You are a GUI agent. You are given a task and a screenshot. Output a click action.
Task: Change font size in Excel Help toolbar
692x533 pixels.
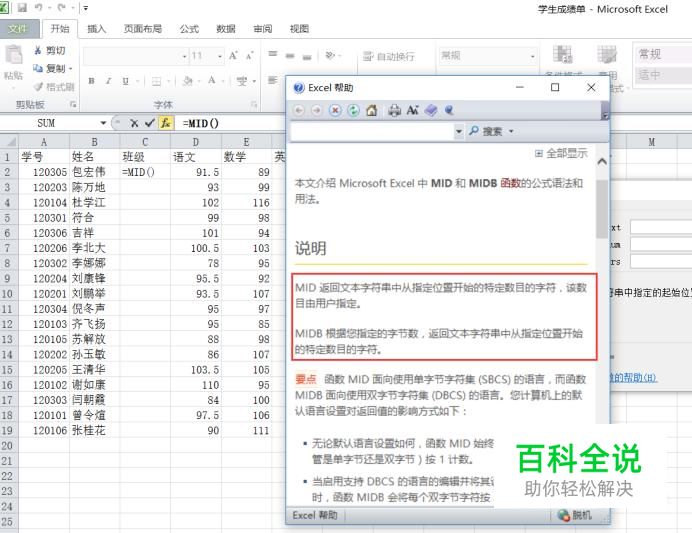tap(413, 110)
